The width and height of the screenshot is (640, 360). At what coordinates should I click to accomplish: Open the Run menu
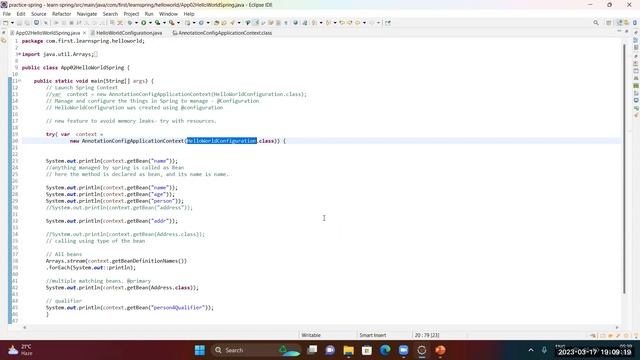click(149, 14)
